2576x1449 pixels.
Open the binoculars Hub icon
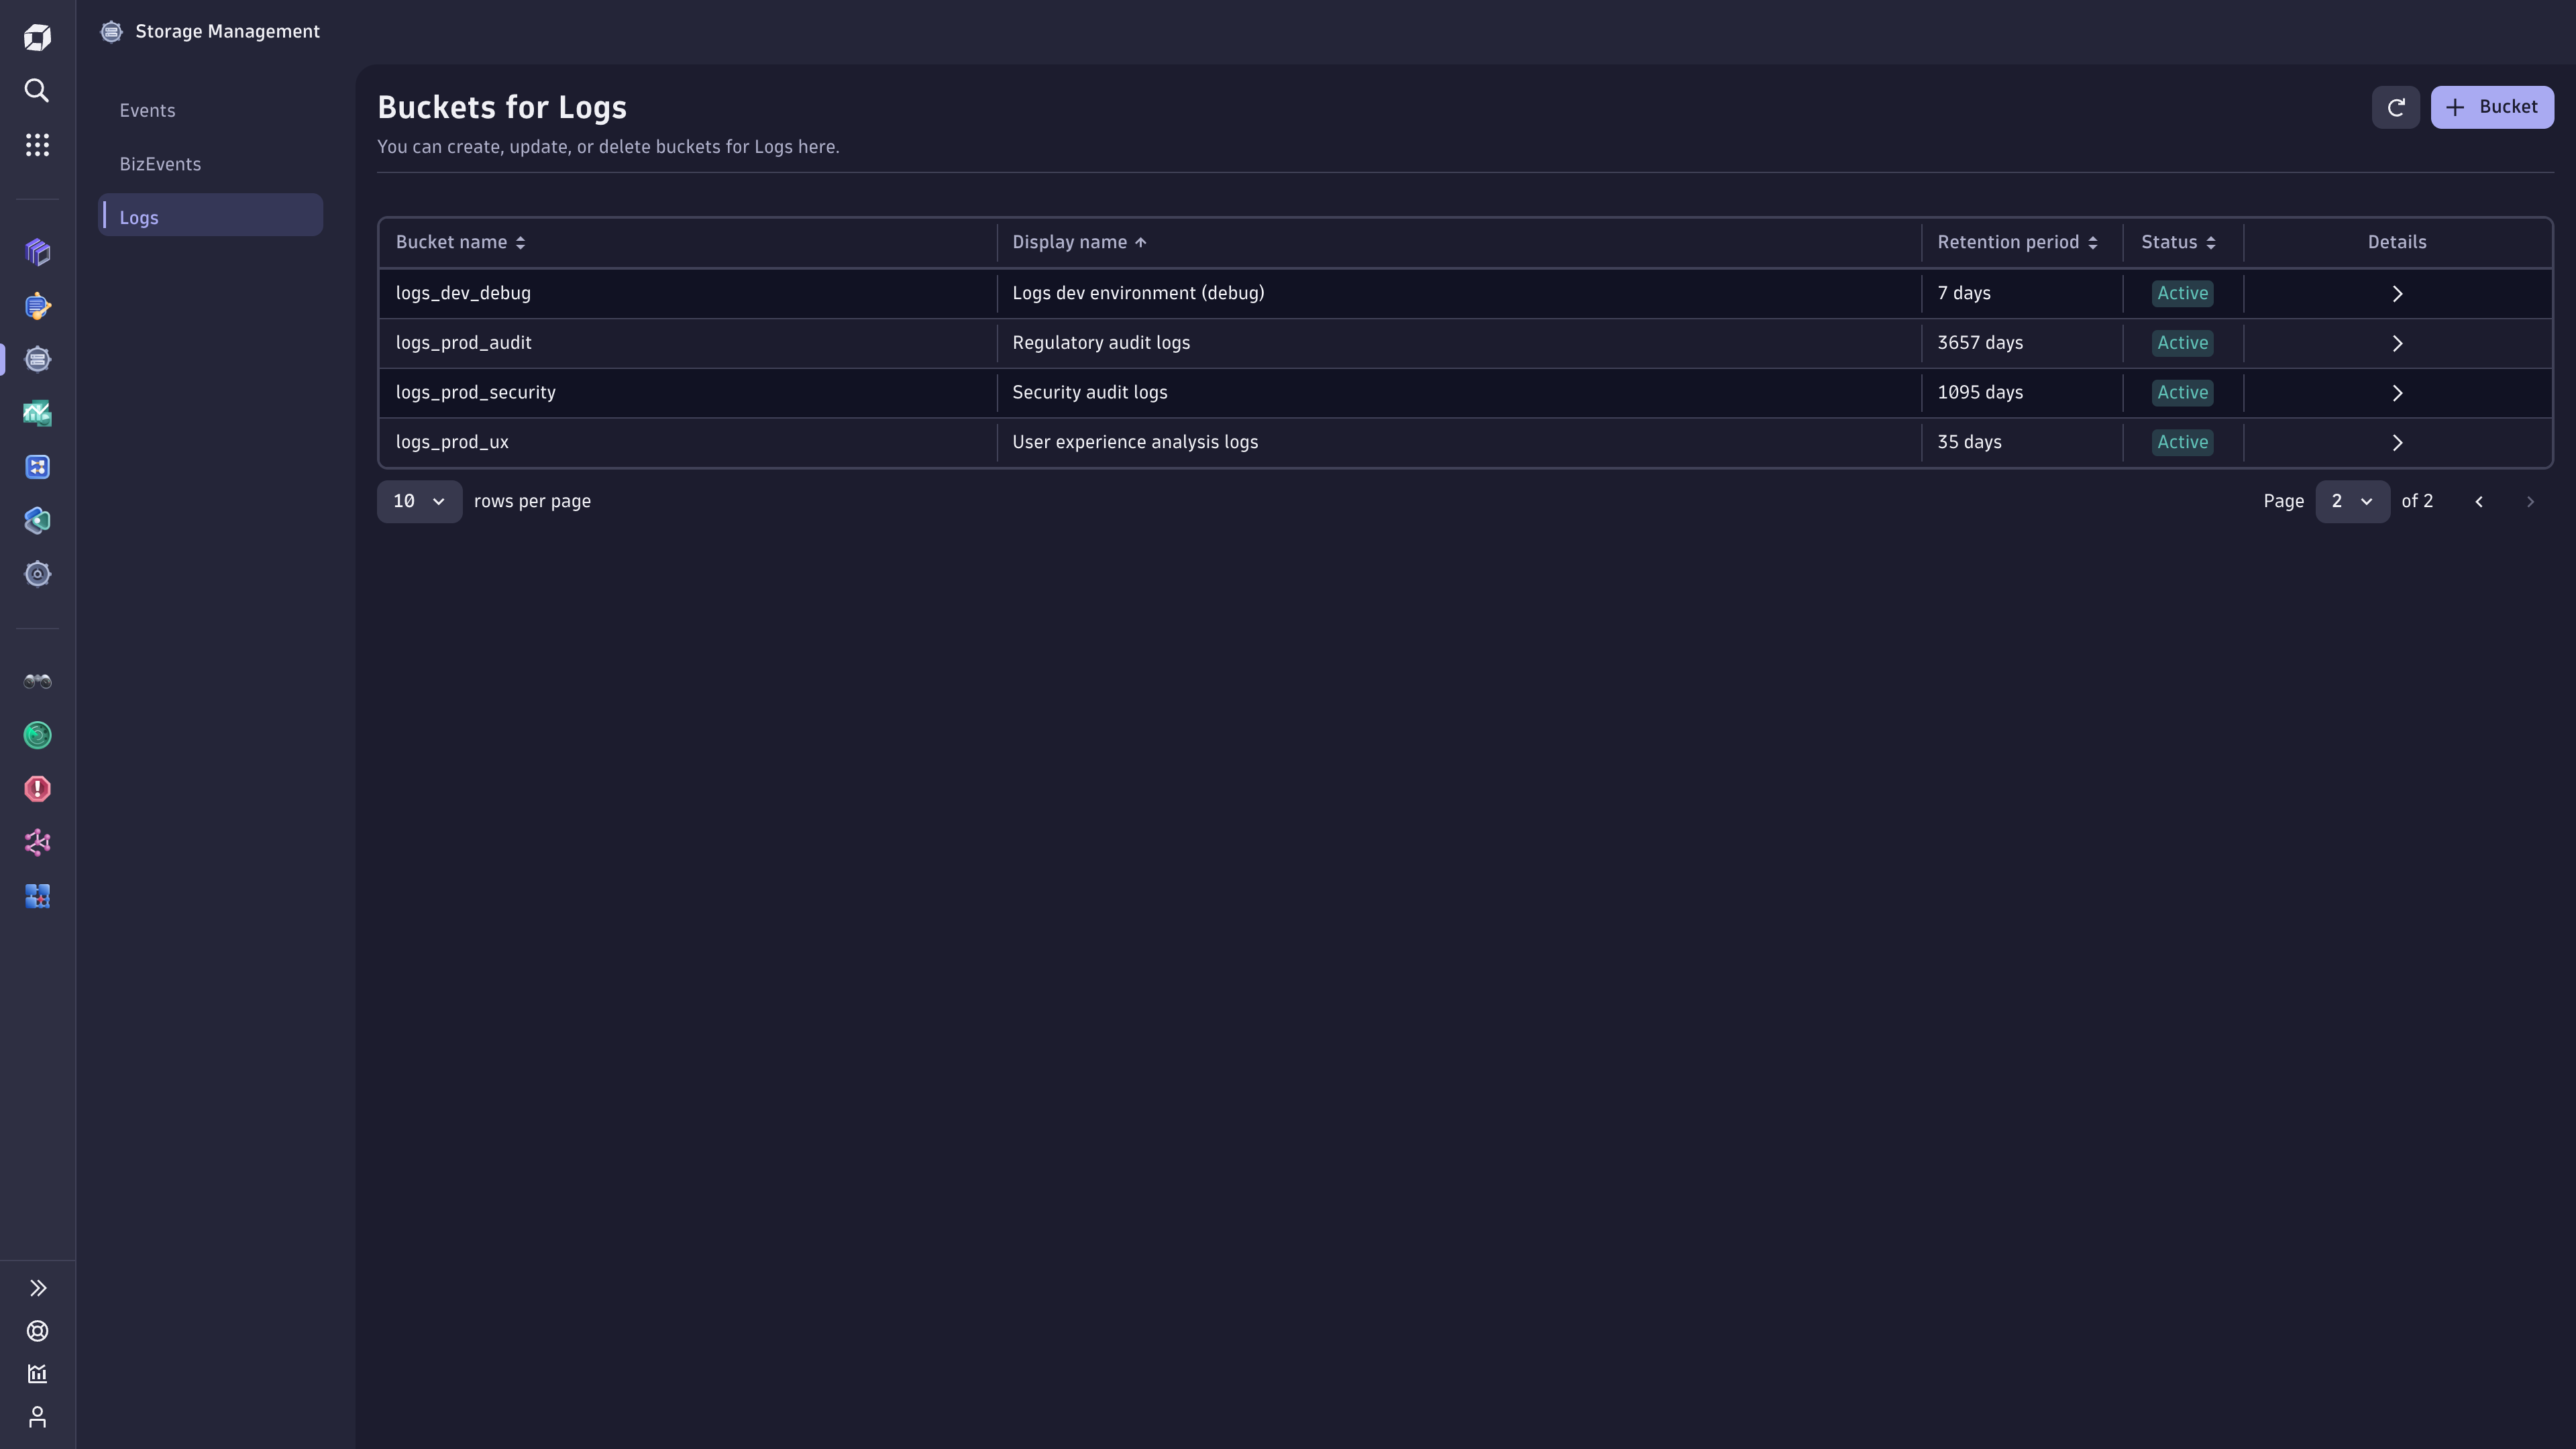point(37,681)
